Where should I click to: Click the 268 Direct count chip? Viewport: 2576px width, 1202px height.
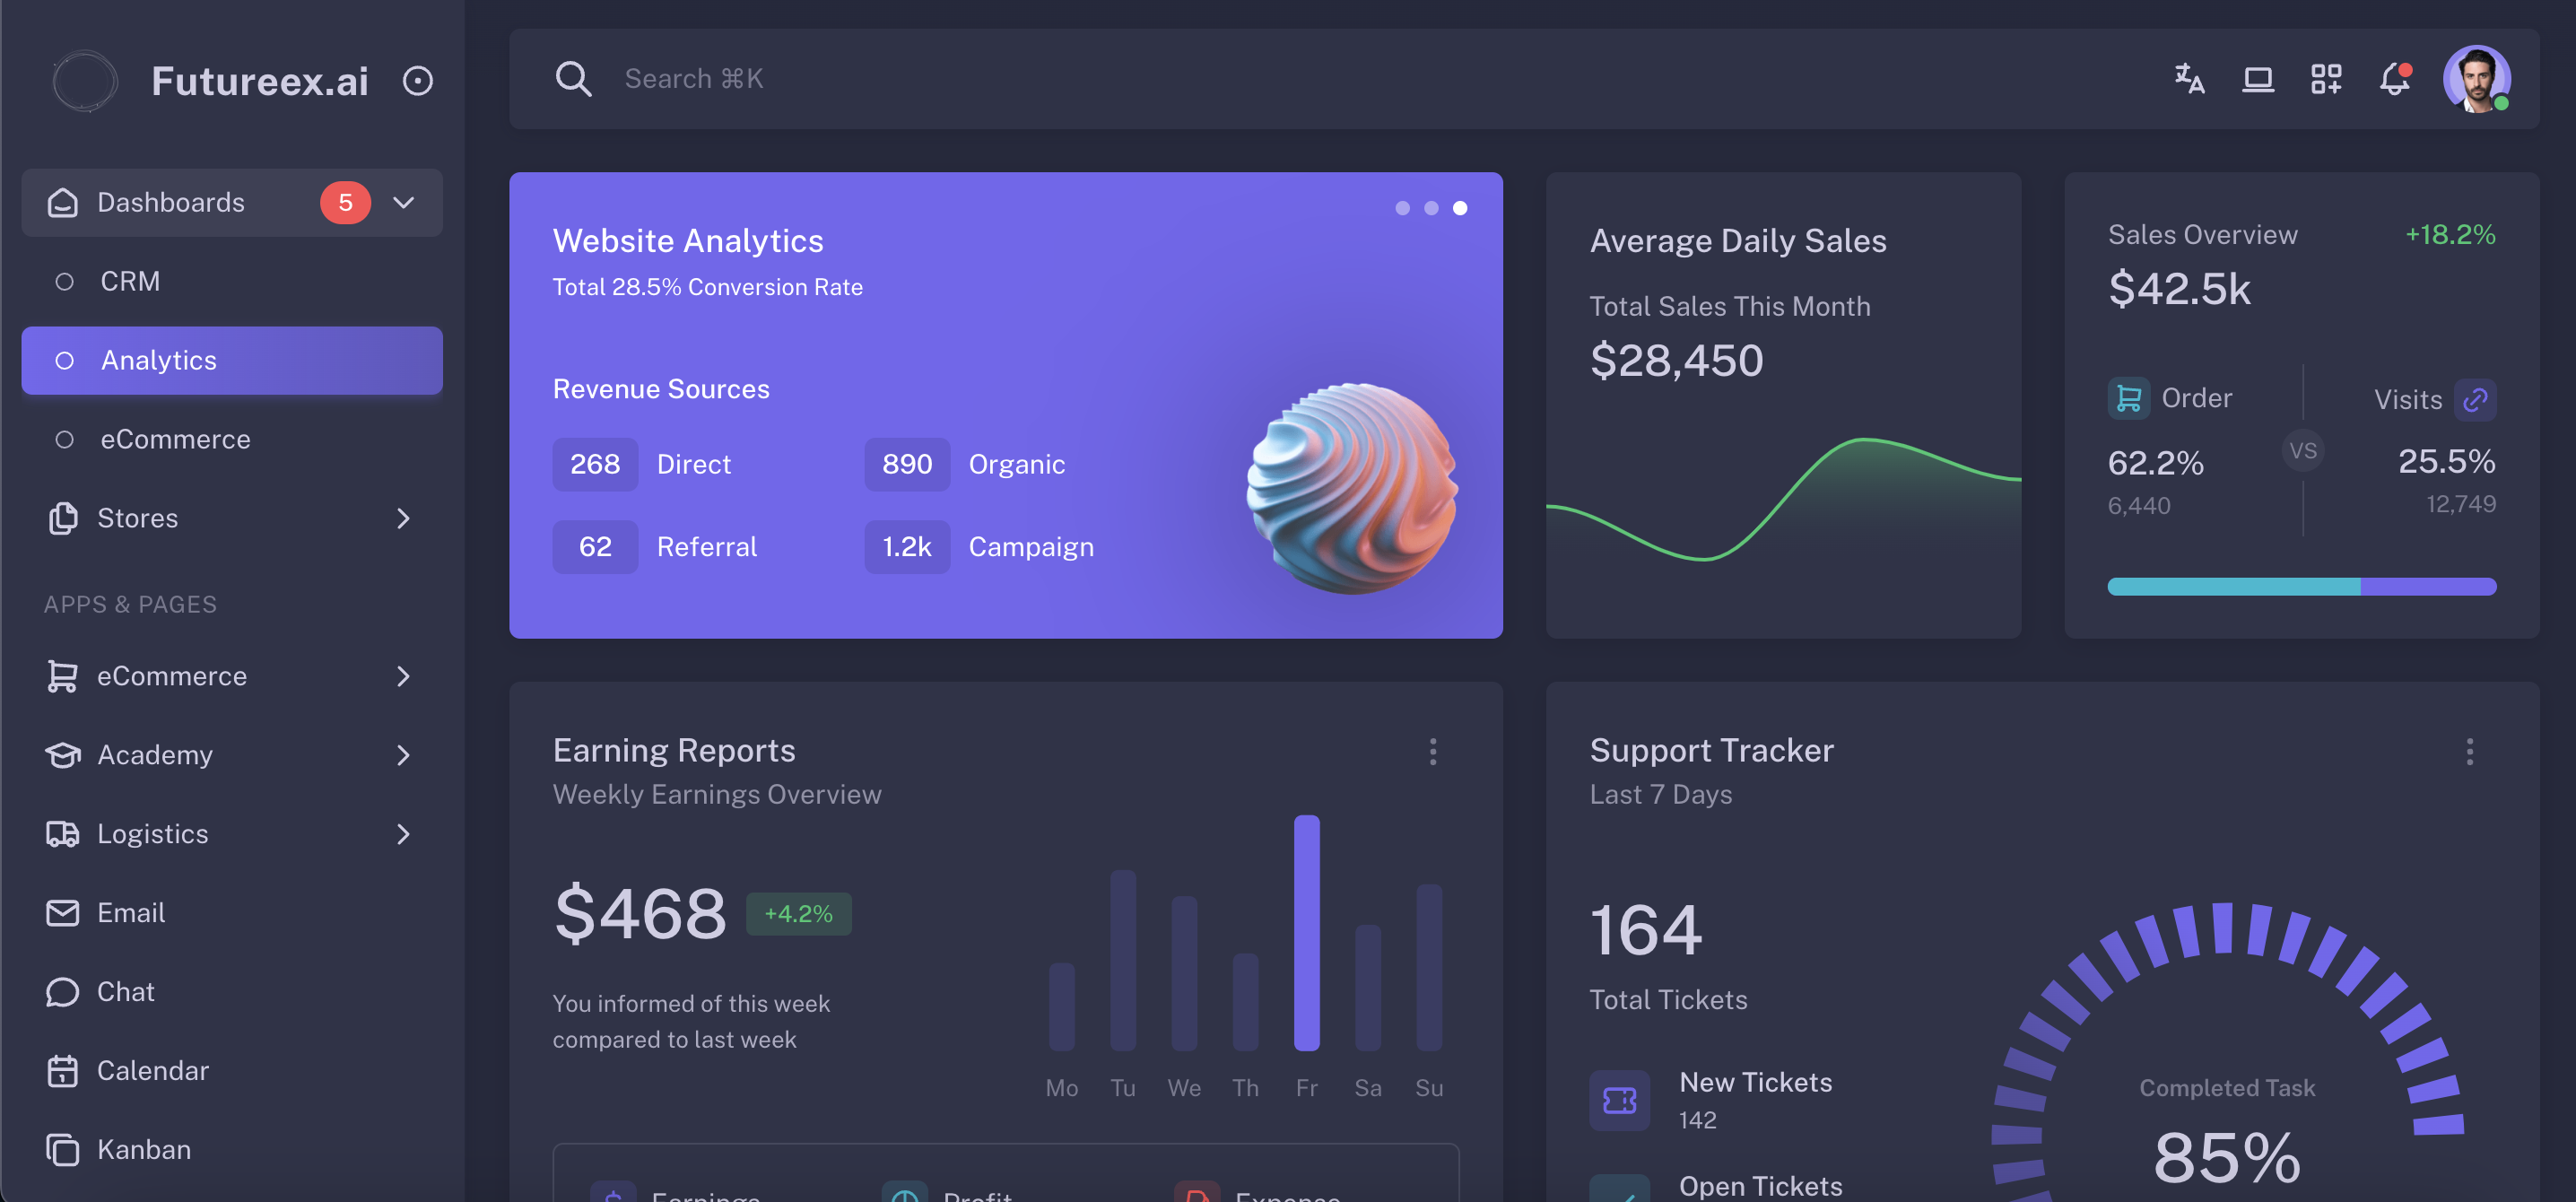[595, 464]
